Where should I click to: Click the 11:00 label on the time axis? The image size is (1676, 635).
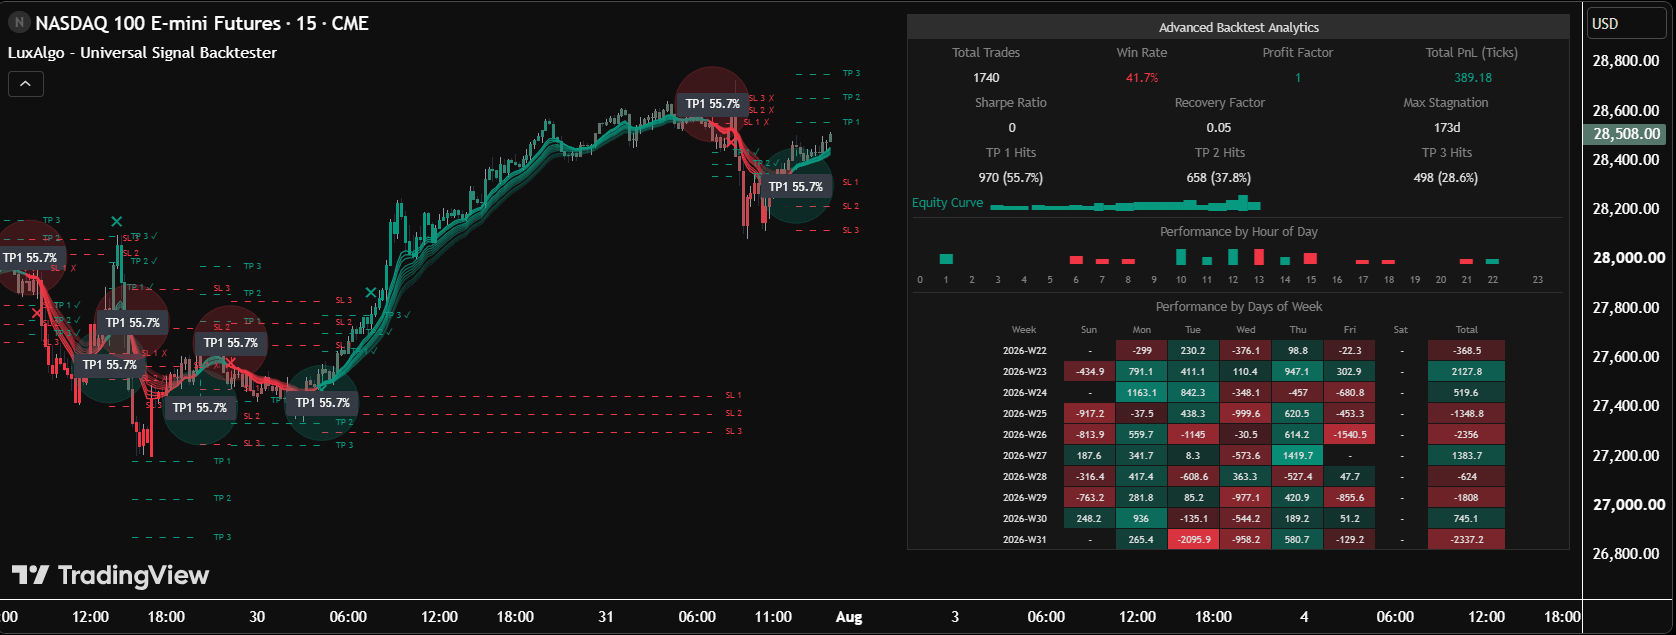(773, 617)
